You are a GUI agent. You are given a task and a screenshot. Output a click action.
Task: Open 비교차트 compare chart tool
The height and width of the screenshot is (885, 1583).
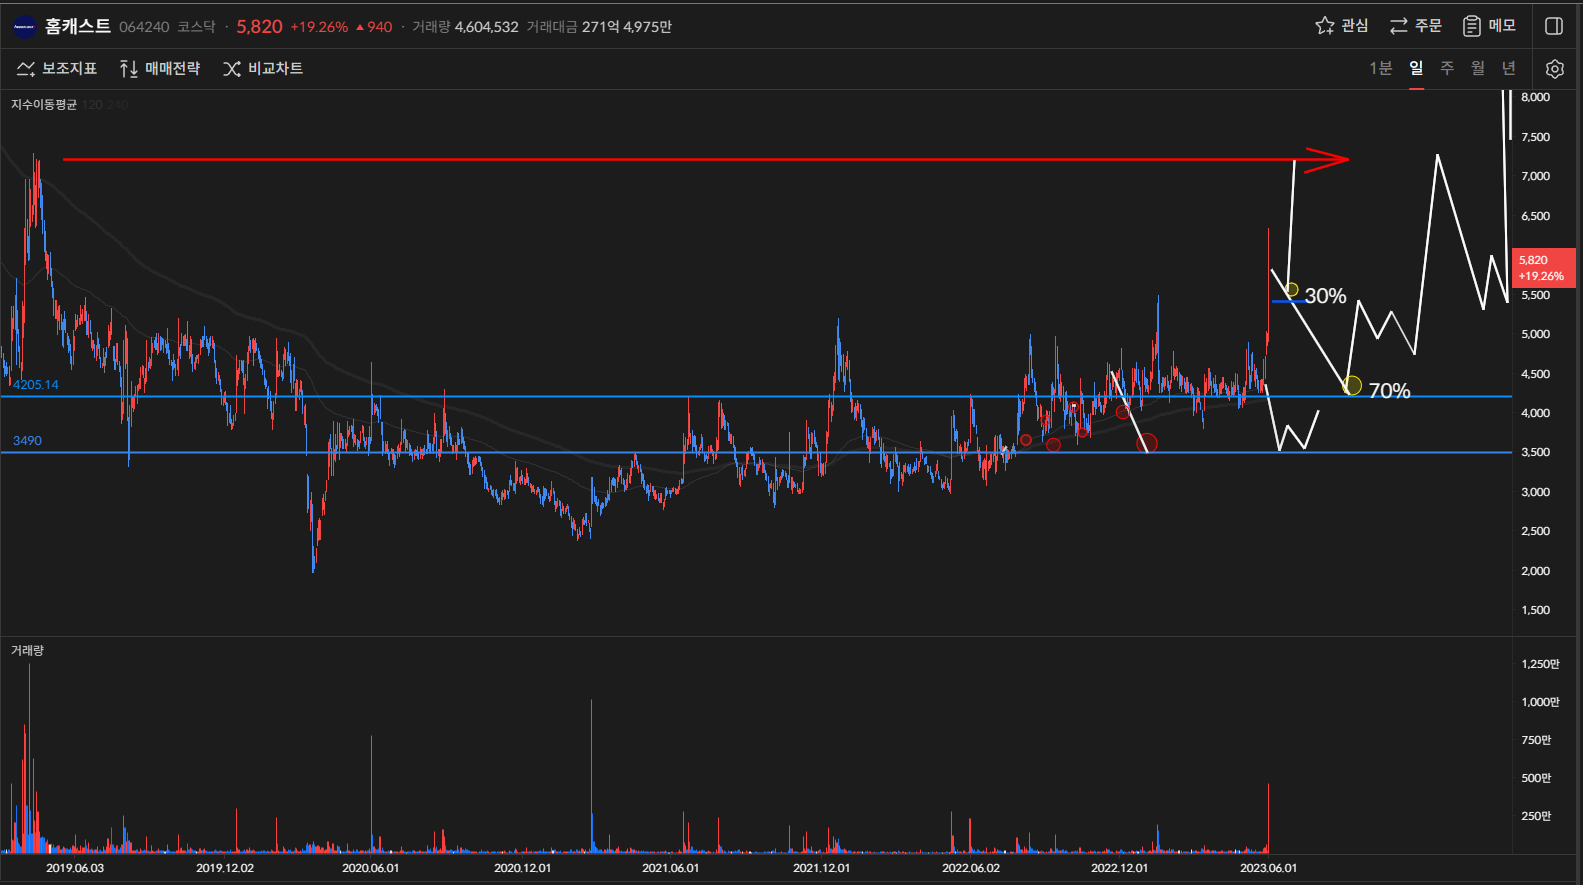point(263,69)
